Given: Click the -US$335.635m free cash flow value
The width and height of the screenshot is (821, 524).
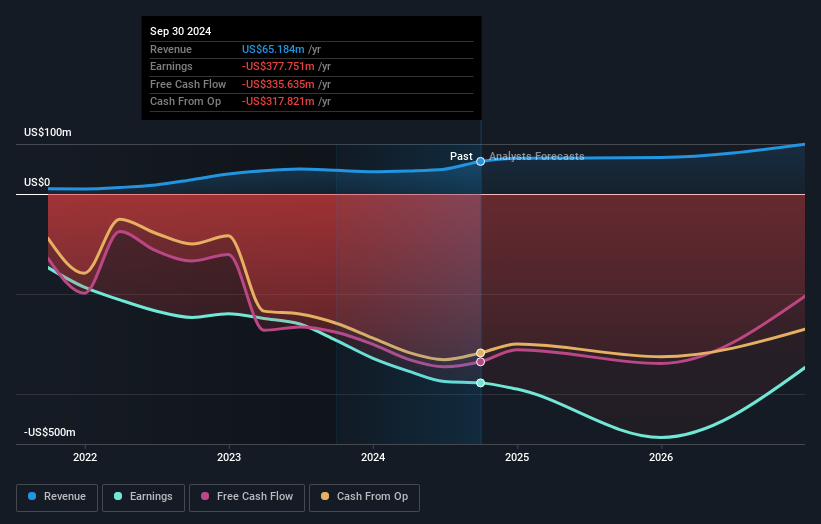Looking at the screenshot, I should (x=278, y=84).
